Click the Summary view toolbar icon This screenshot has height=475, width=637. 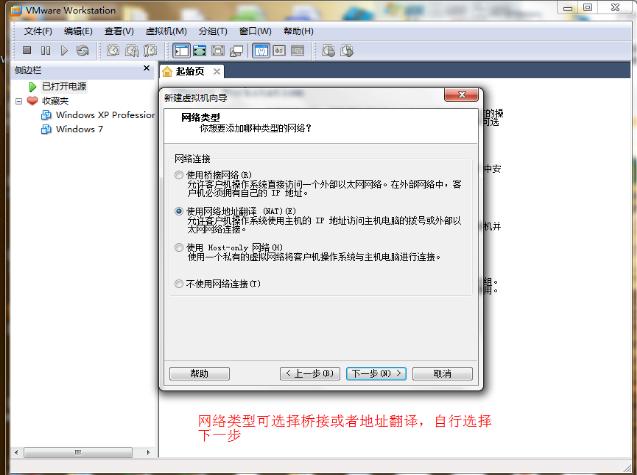pos(261,51)
